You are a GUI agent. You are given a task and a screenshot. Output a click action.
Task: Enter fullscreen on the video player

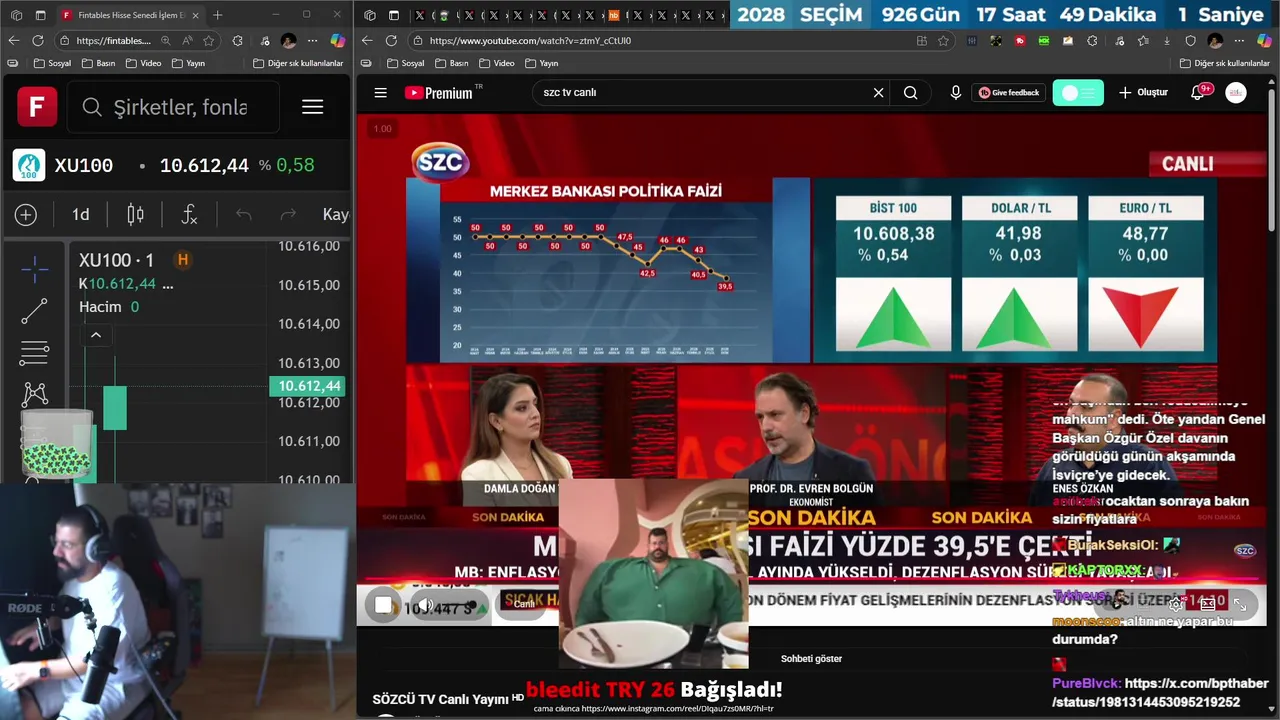point(1240,604)
